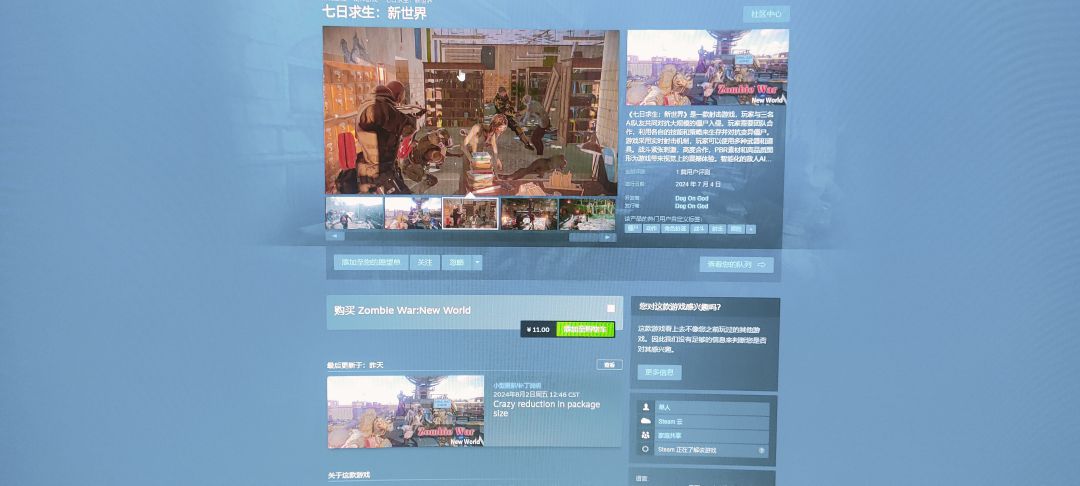
Task: Select the first screenshot thumbnail
Action: pyautogui.click(x=354, y=213)
